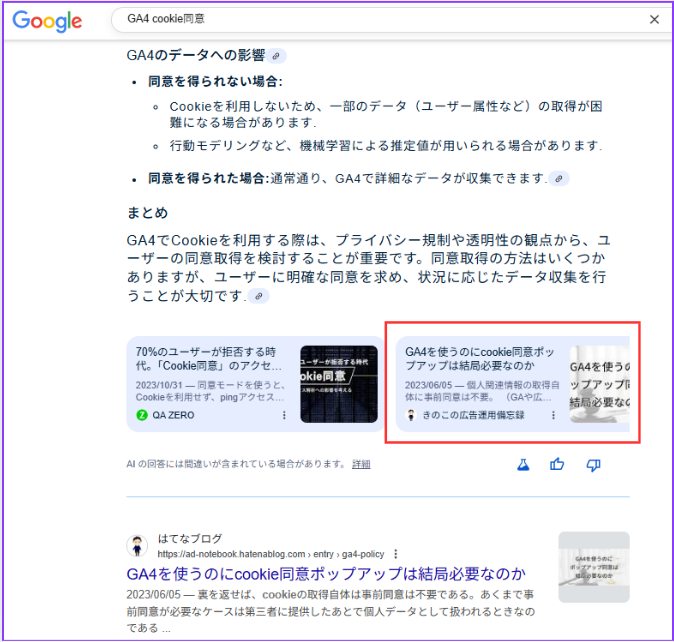Click the thumbs down feedback icon

tap(594, 465)
